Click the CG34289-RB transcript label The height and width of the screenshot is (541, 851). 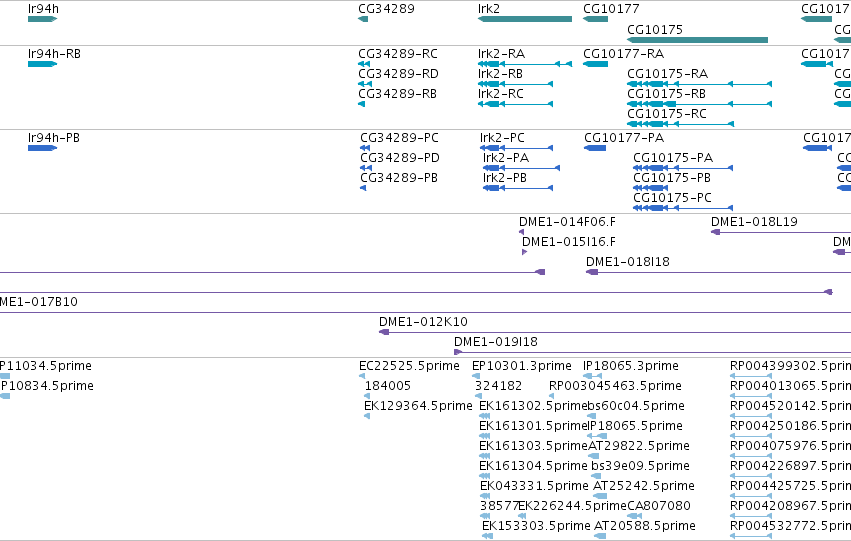coord(397,94)
